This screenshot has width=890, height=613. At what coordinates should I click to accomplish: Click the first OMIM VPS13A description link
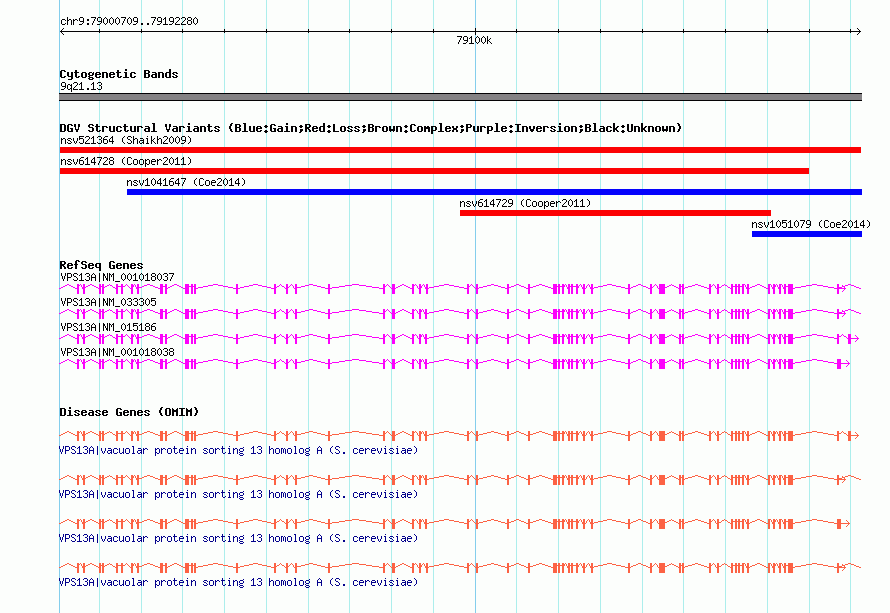click(238, 451)
